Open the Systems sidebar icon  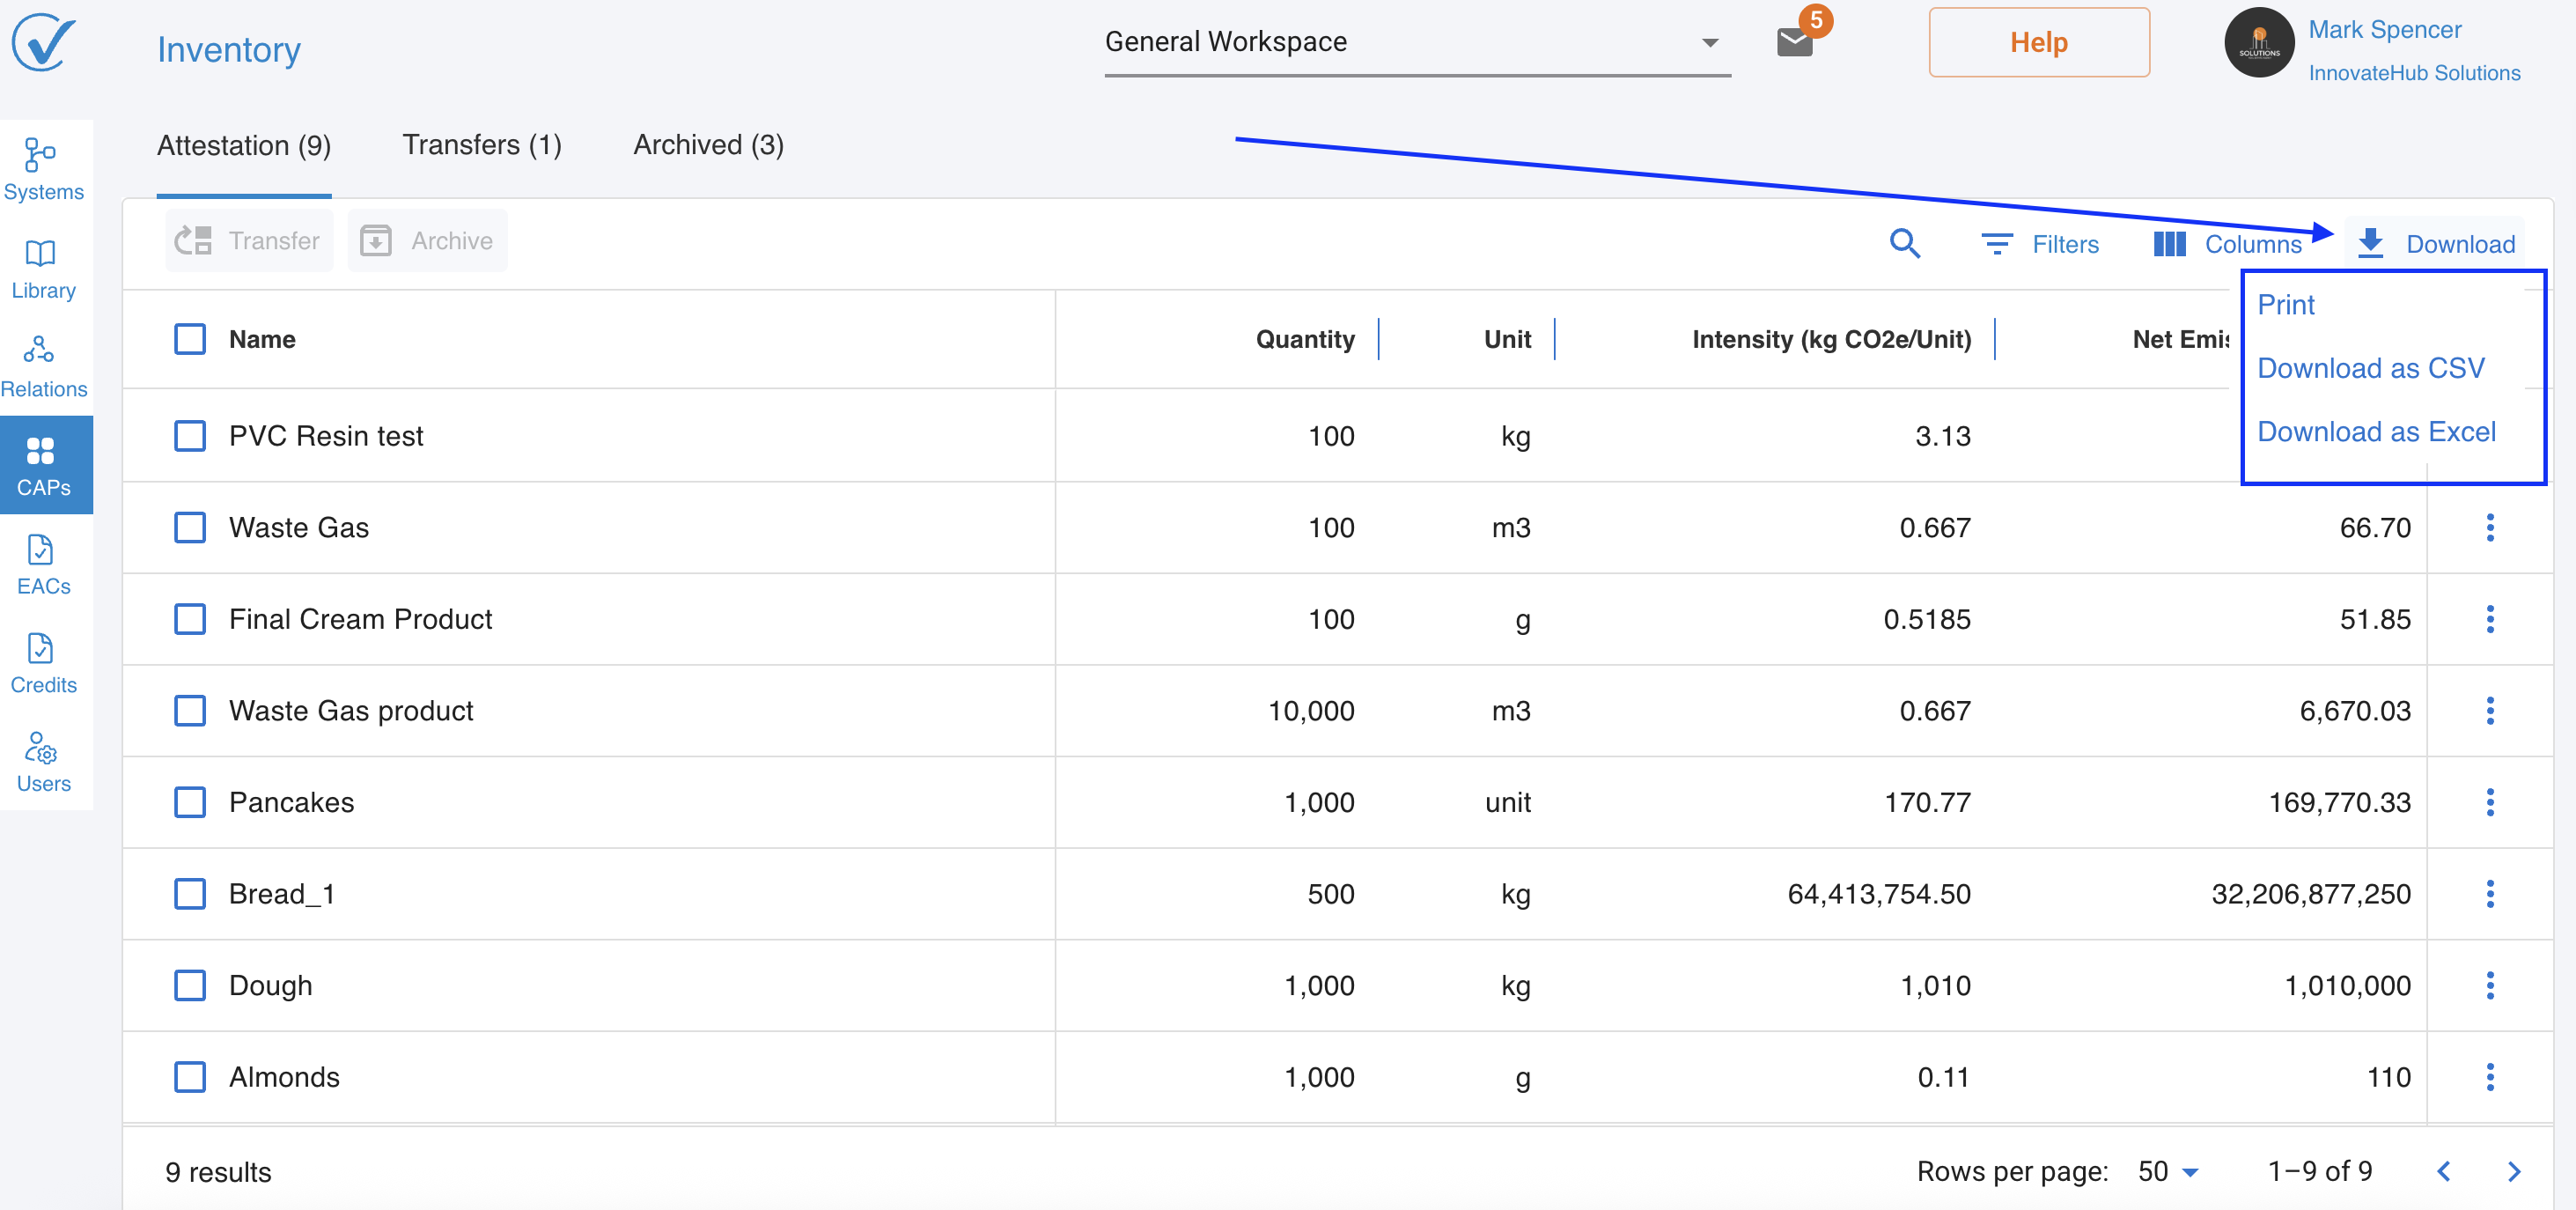coord(43,168)
